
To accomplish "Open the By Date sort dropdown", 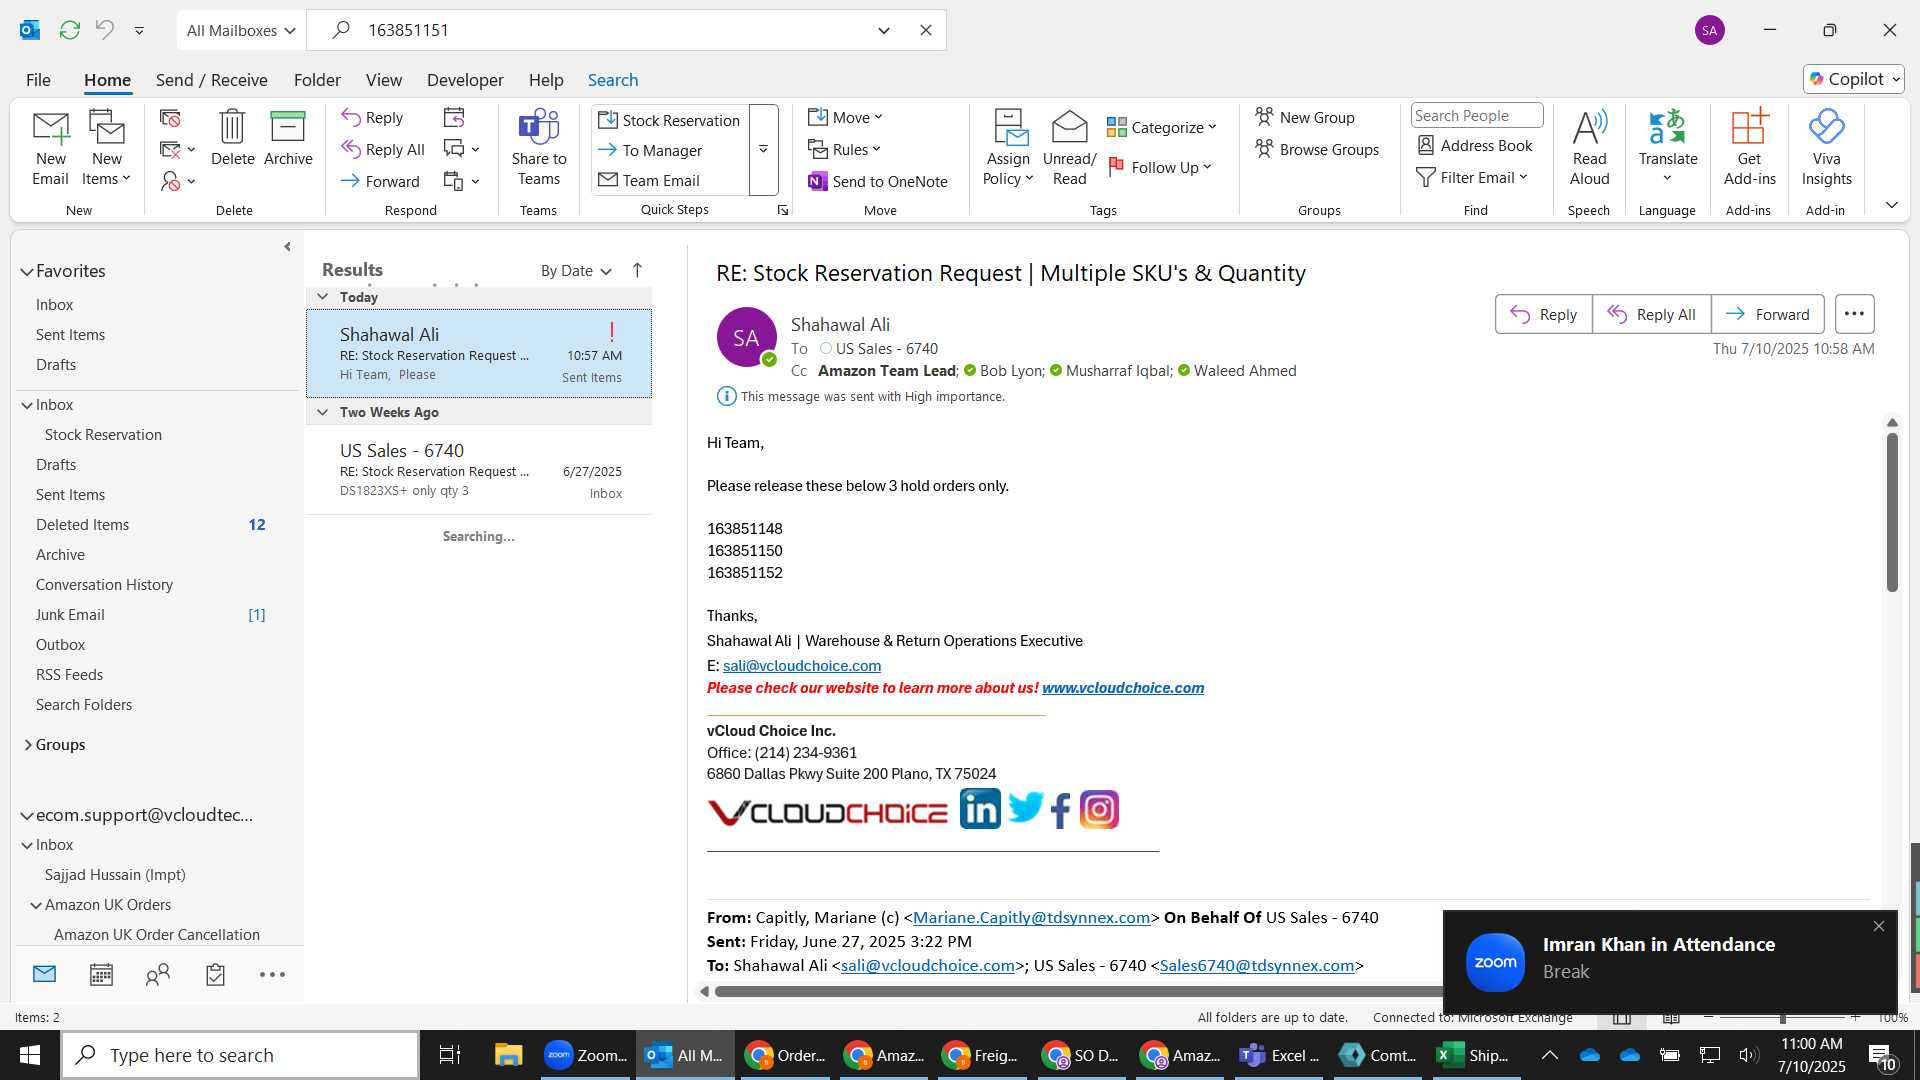I will point(576,271).
